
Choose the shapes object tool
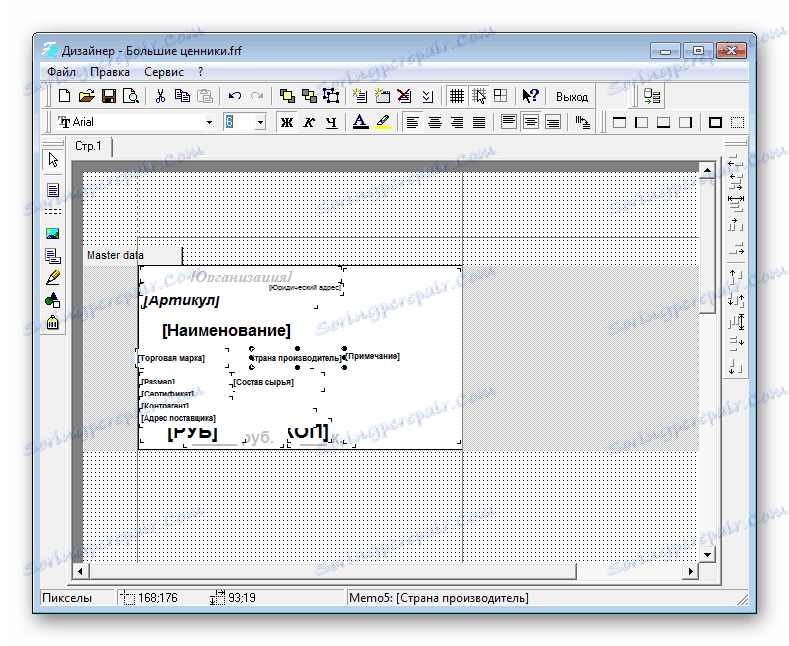[x=53, y=300]
